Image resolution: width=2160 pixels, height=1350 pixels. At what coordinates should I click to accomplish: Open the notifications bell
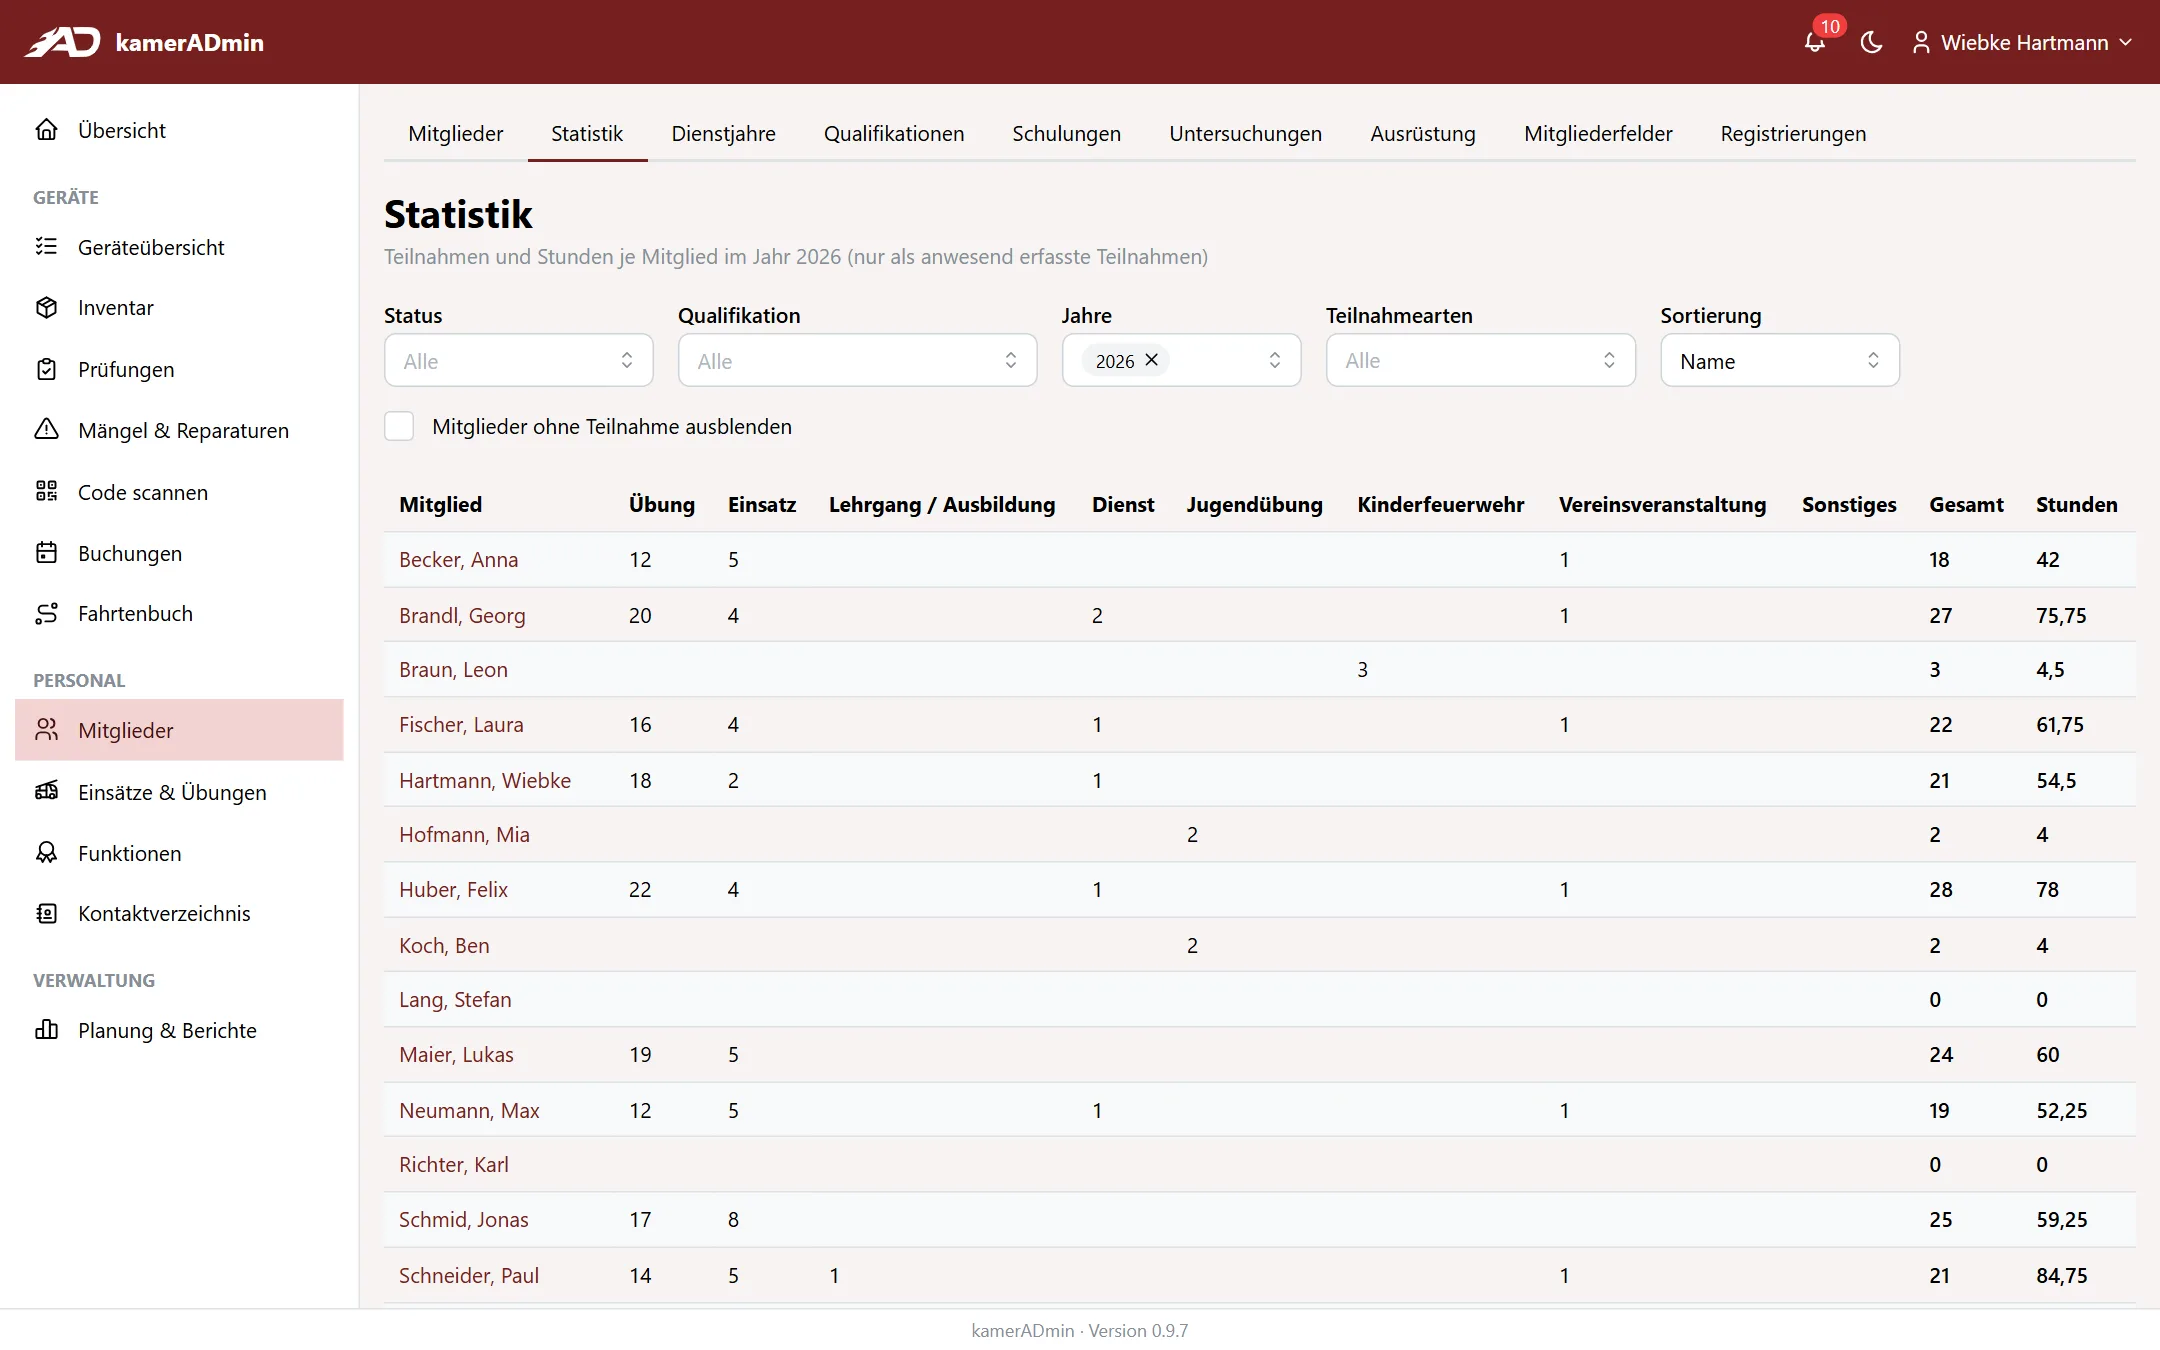1814,43
